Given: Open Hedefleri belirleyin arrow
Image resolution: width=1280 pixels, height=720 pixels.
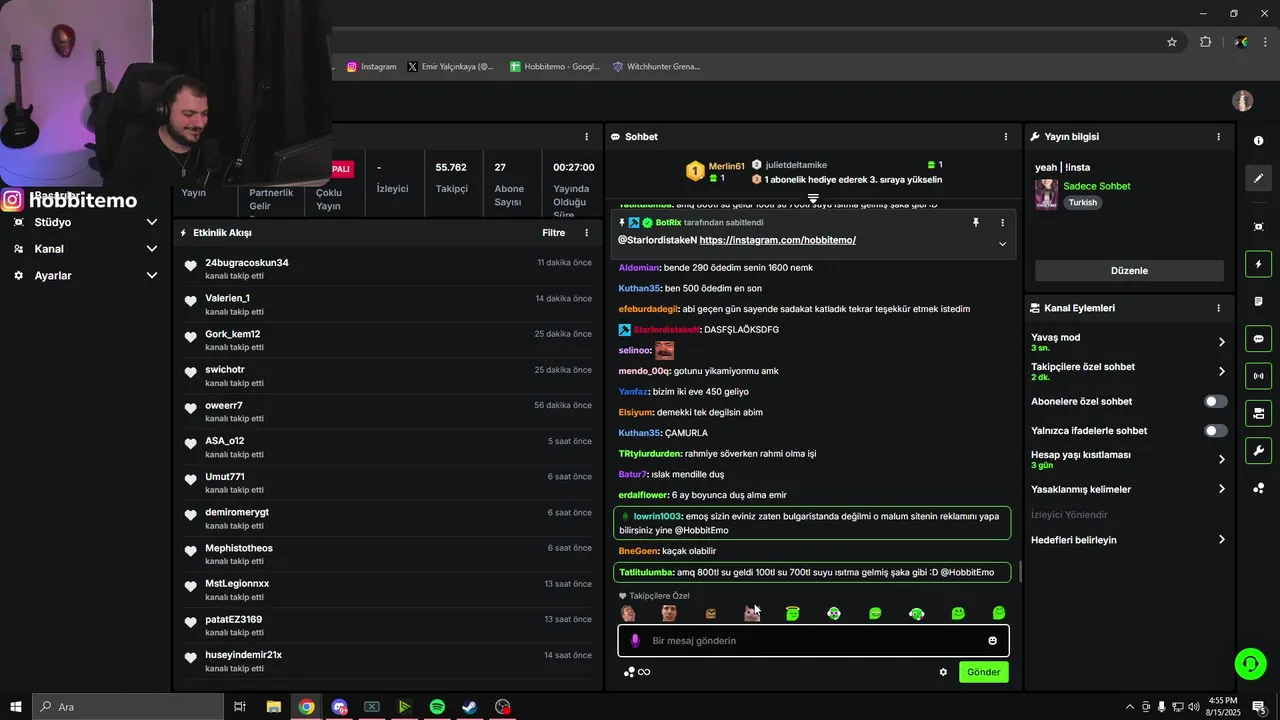Looking at the screenshot, I should (1221, 540).
